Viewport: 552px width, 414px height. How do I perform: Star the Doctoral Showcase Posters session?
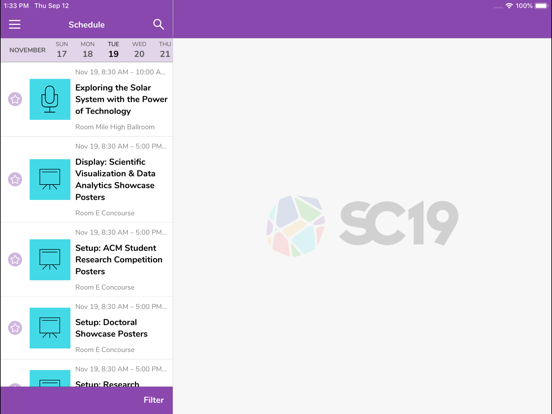click(x=15, y=328)
